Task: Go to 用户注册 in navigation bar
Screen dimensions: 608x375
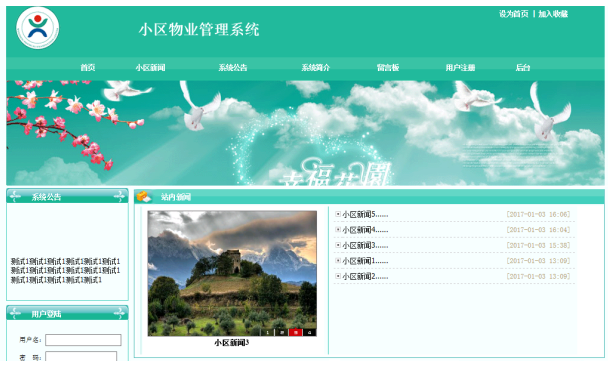Action: click(460, 67)
